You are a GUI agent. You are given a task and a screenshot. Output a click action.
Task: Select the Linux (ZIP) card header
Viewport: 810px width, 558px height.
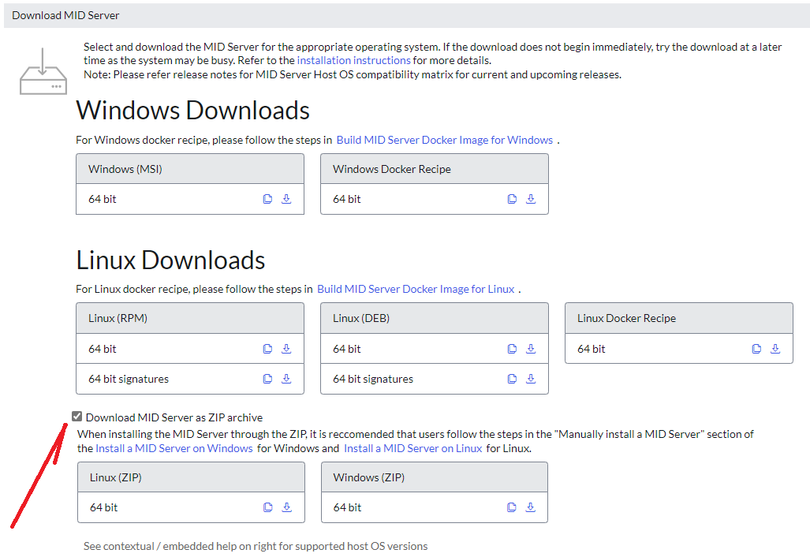tap(191, 477)
